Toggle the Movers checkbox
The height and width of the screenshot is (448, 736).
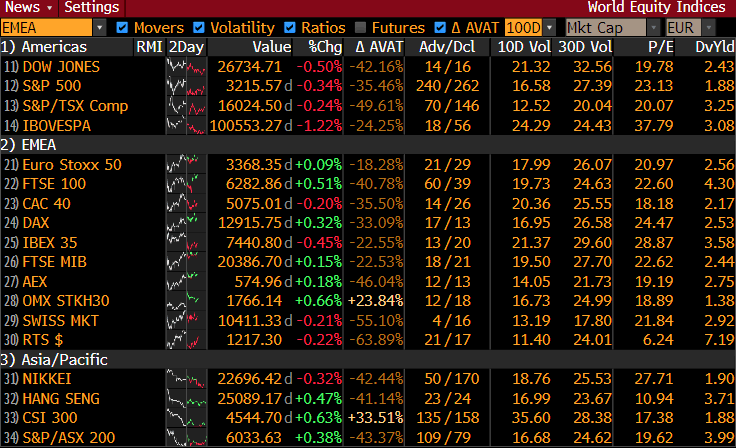tap(122, 28)
